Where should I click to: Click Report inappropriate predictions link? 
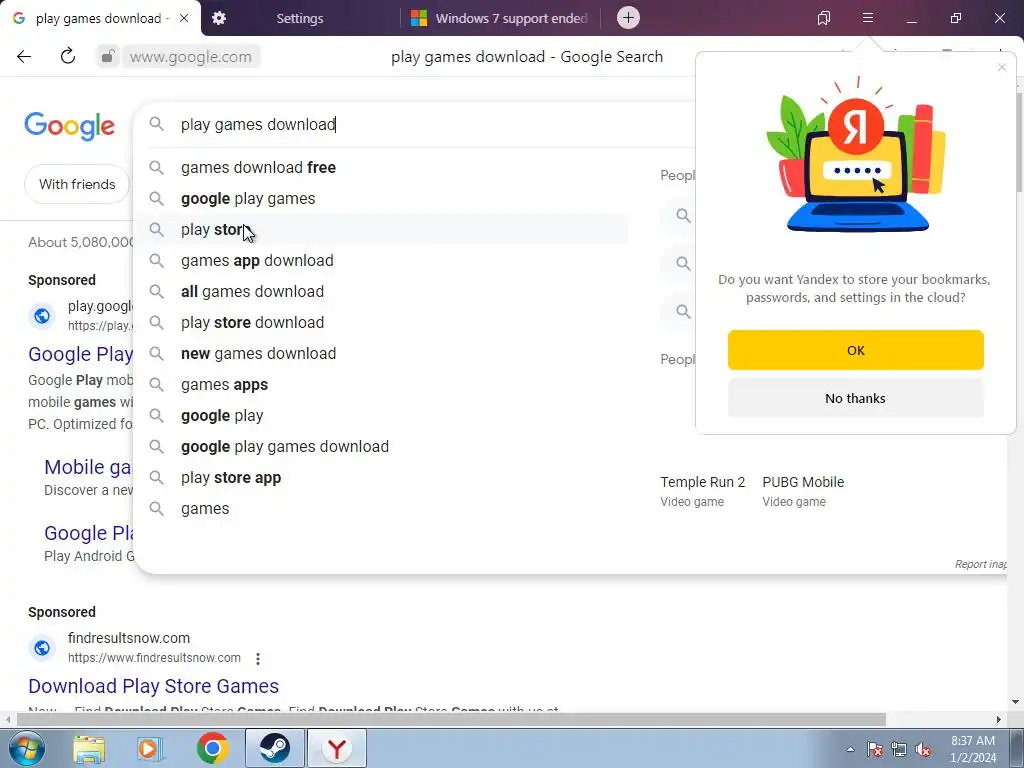tap(980, 564)
